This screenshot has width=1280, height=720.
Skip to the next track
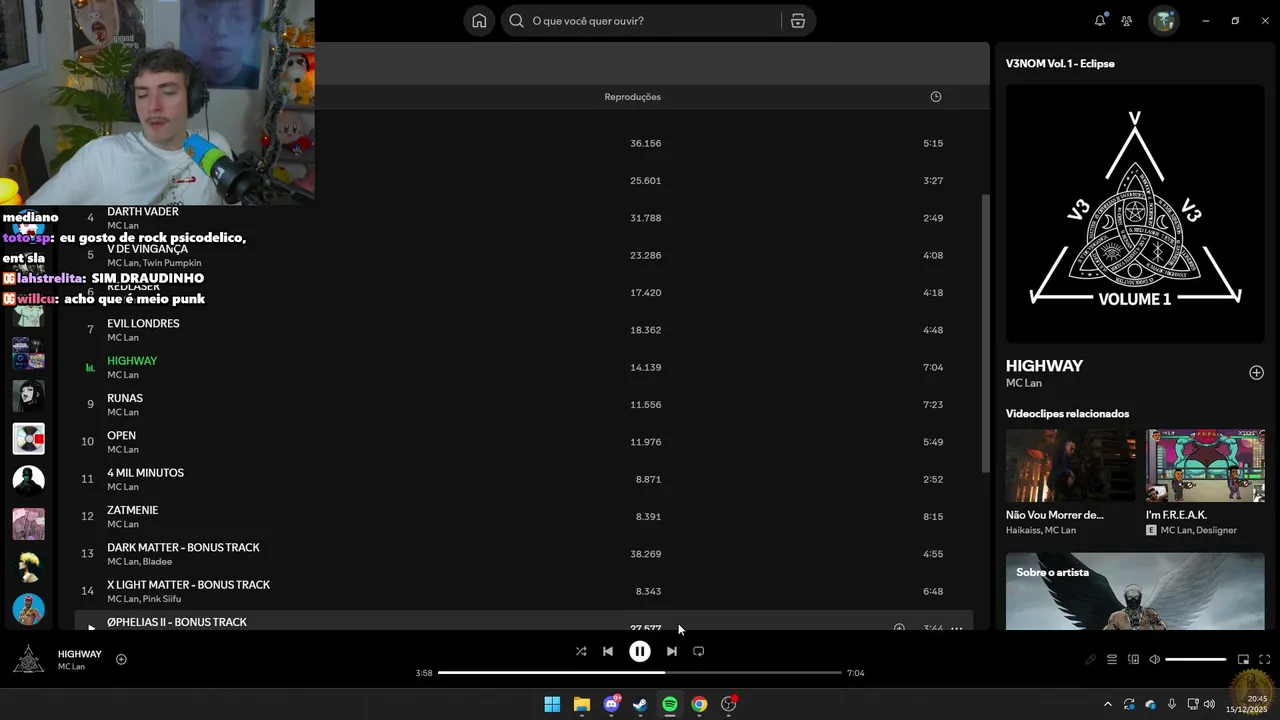pyautogui.click(x=672, y=651)
